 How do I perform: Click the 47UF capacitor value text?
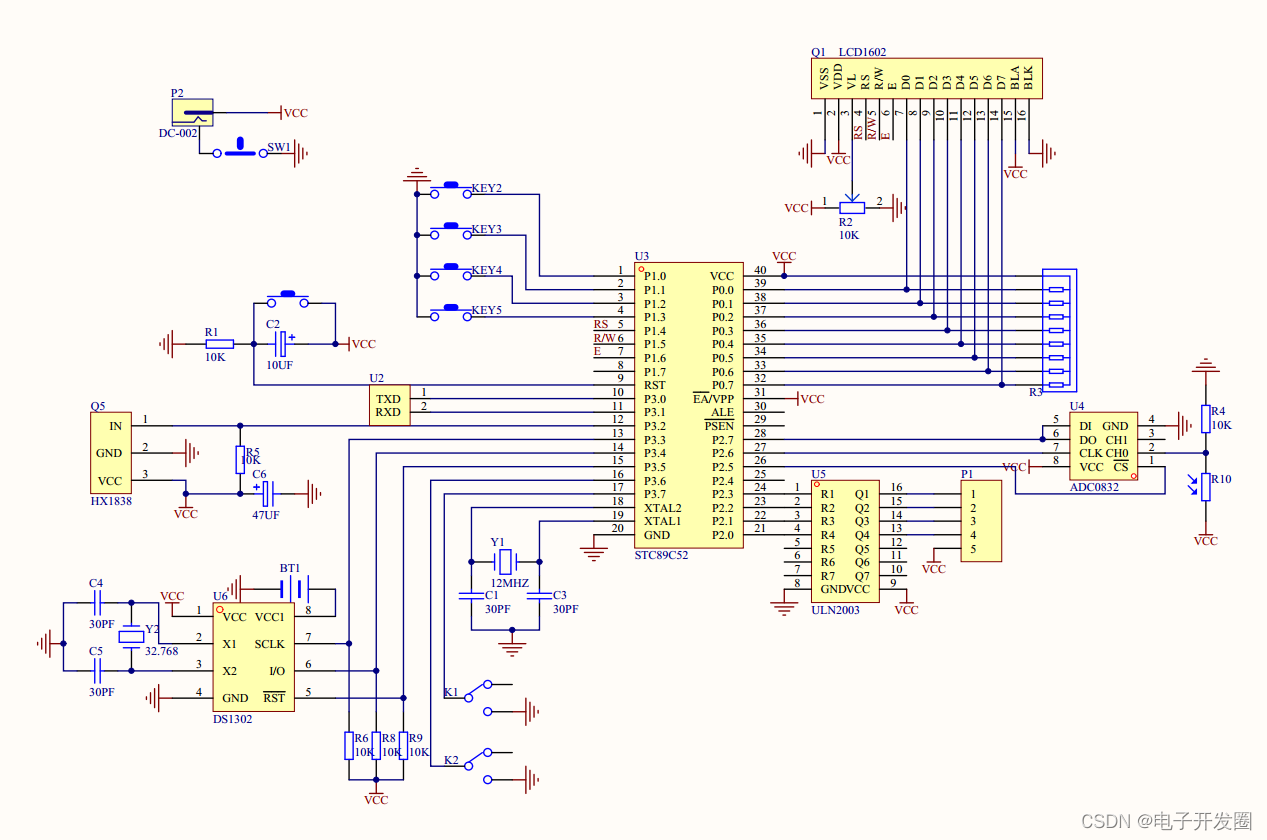[266, 515]
